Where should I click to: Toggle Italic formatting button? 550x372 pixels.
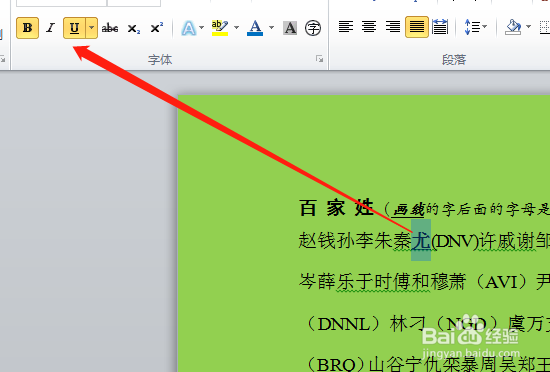[51, 28]
